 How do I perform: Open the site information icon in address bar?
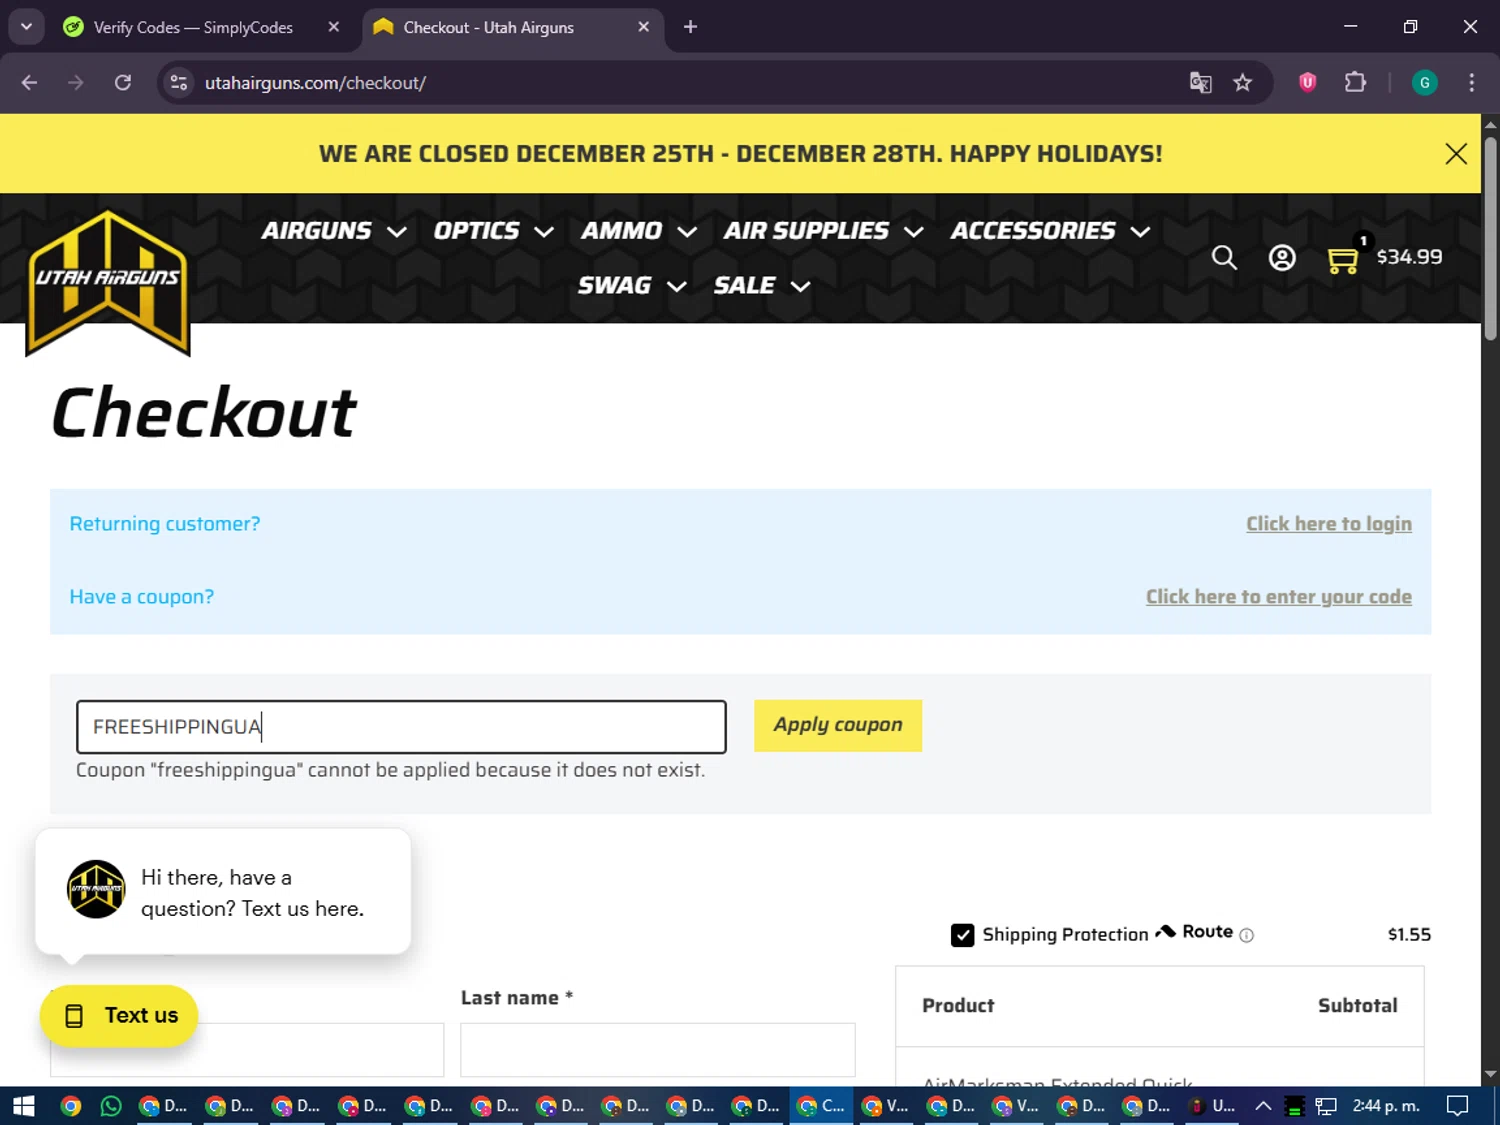click(179, 83)
